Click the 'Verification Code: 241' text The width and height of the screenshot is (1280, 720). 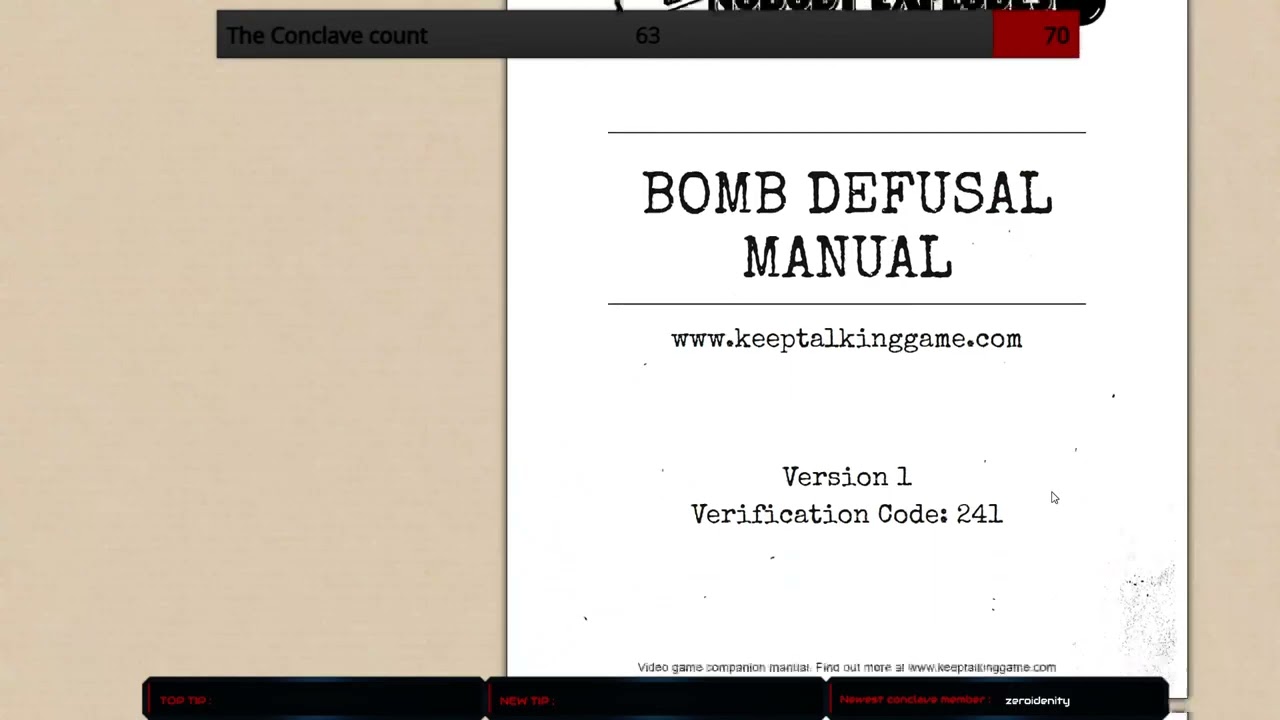click(x=846, y=514)
